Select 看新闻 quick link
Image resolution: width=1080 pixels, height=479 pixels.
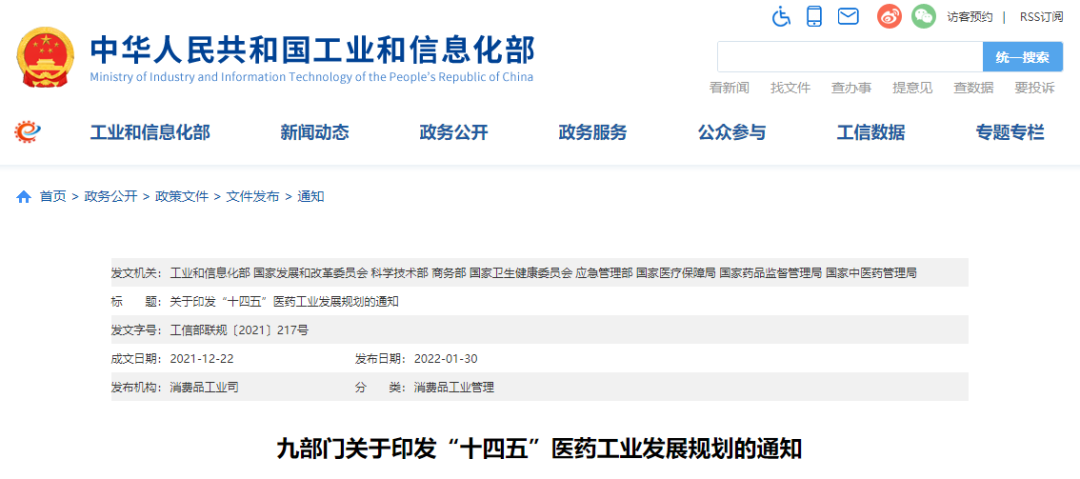pyautogui.click(x=729, y=88)
